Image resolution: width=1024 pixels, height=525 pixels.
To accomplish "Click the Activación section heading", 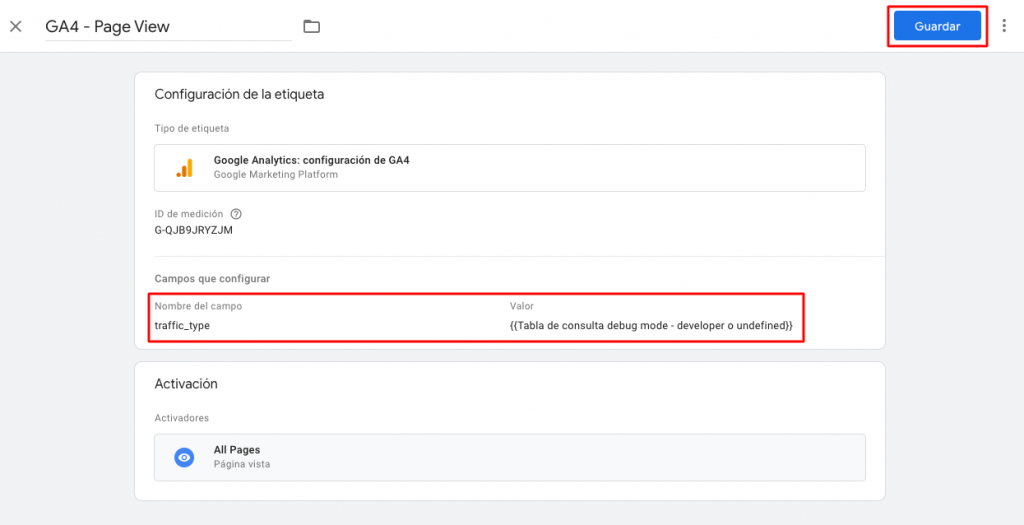I will coord(186,384).
